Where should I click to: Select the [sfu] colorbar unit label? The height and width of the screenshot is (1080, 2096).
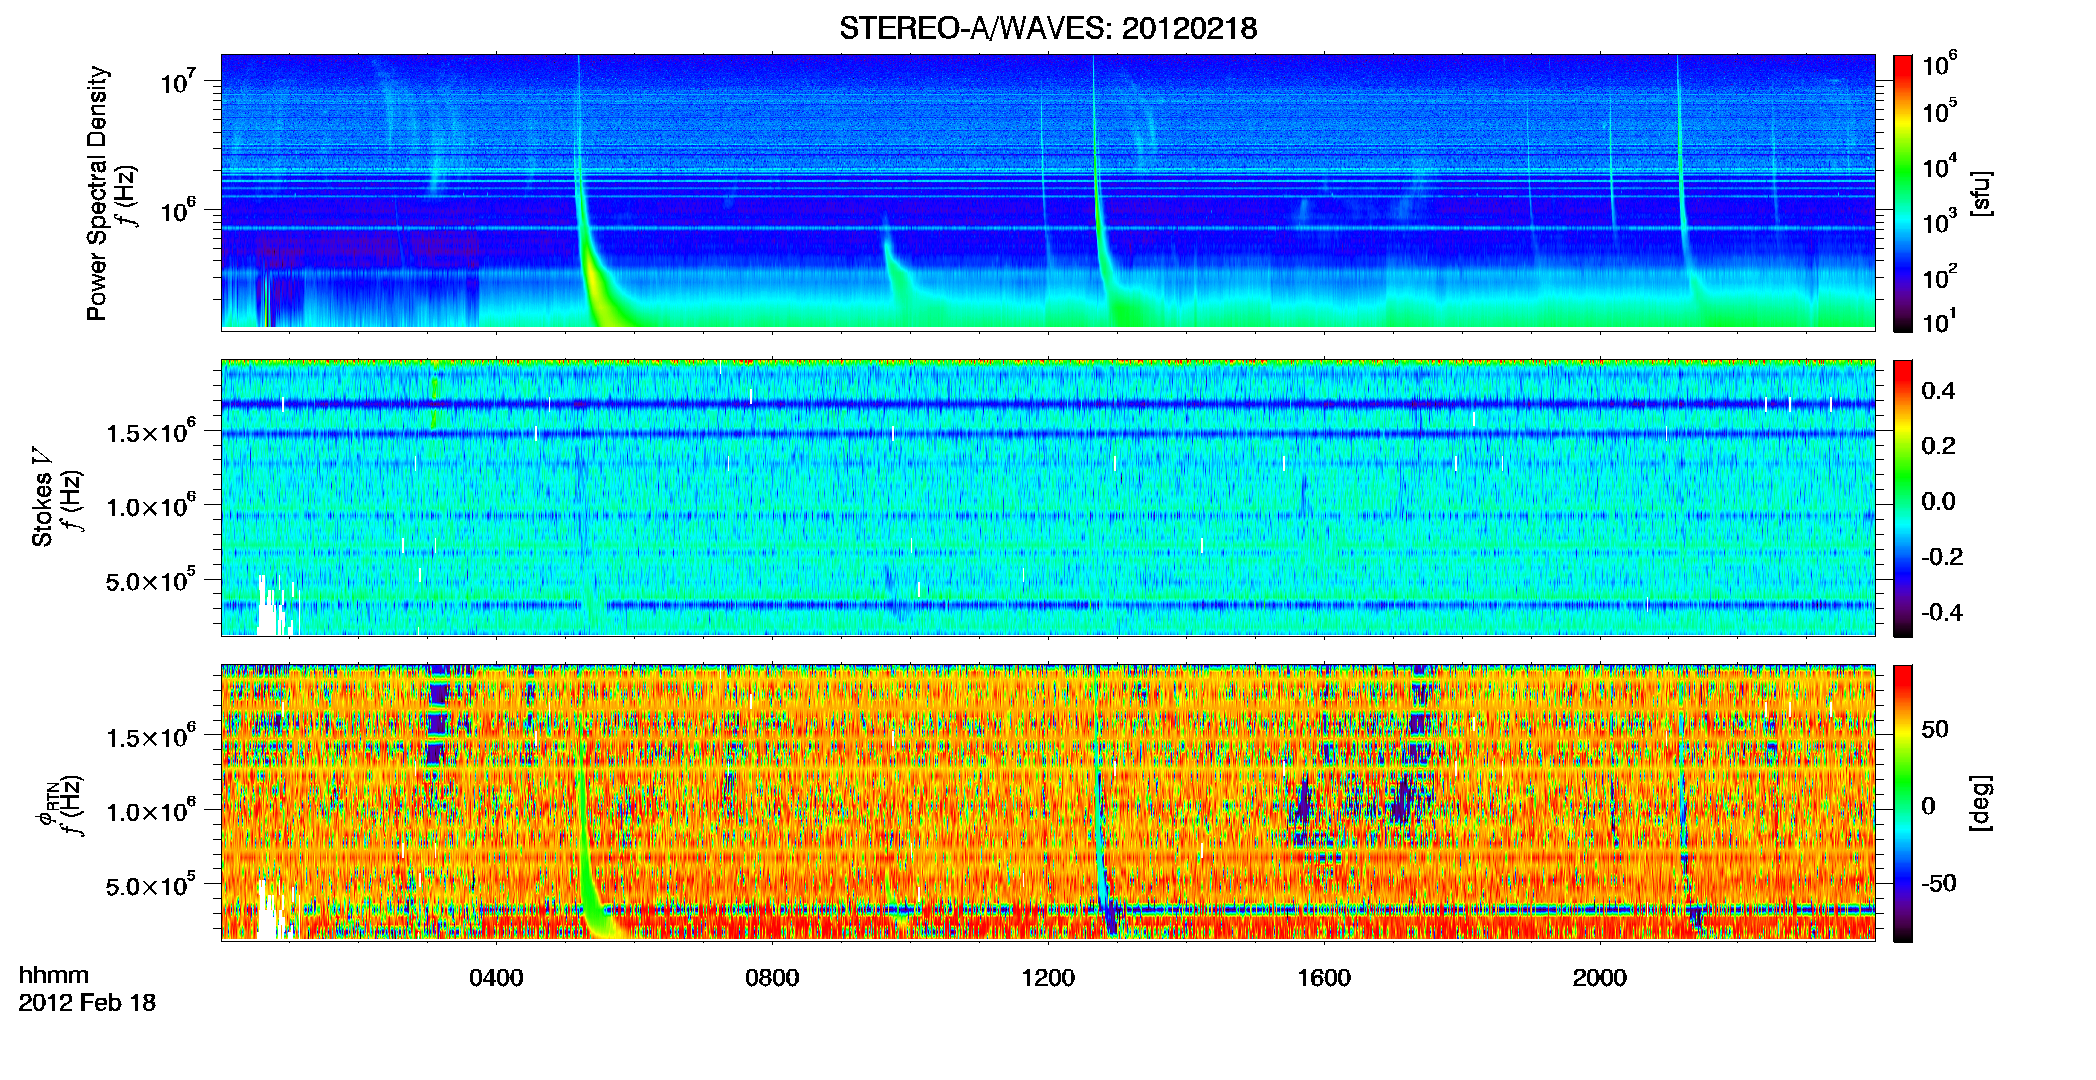coord(1982,193)
